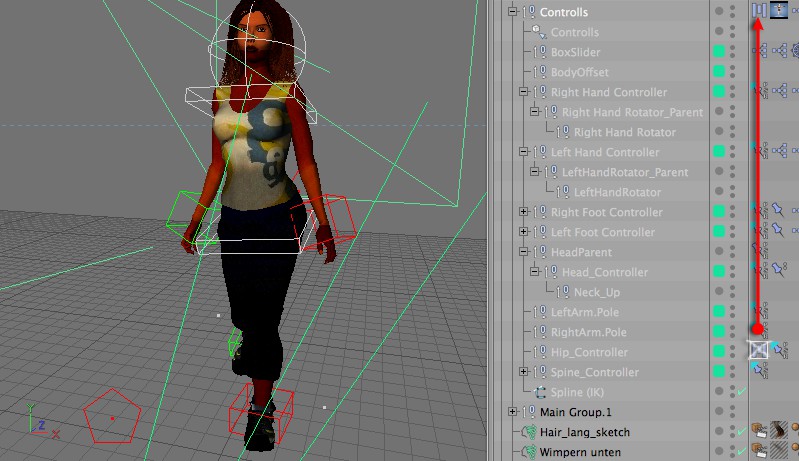The height and width of the screenshot is (461, 799).
Task: Expand Right Foot Controller
Action: 523,211
